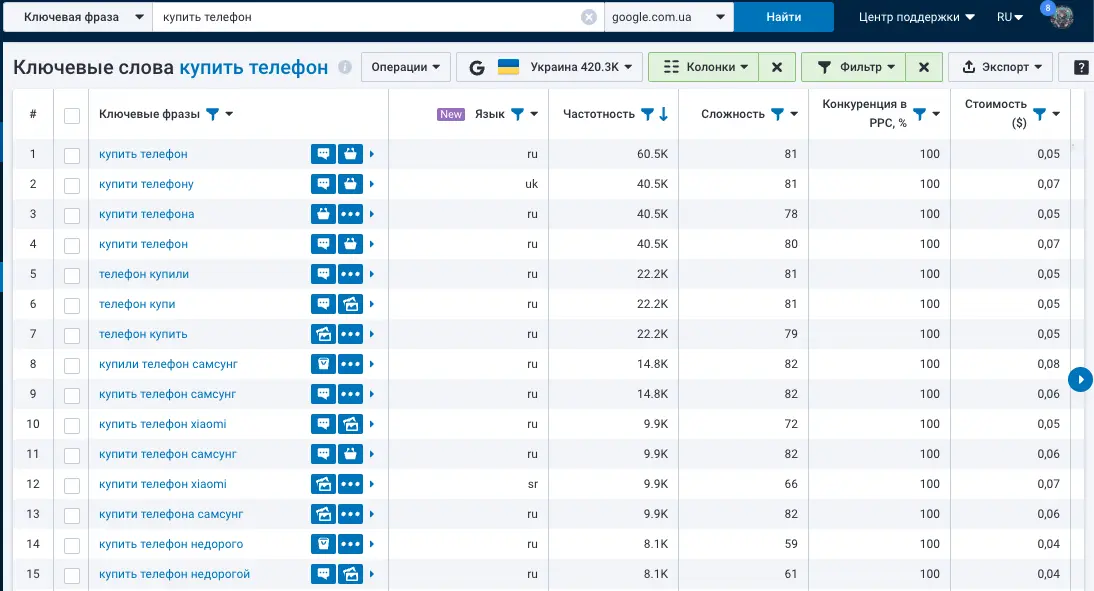Expand row arrow for 'купити телефон'
The width and height of the screenshot is (1094, 591).
point(372,244)
